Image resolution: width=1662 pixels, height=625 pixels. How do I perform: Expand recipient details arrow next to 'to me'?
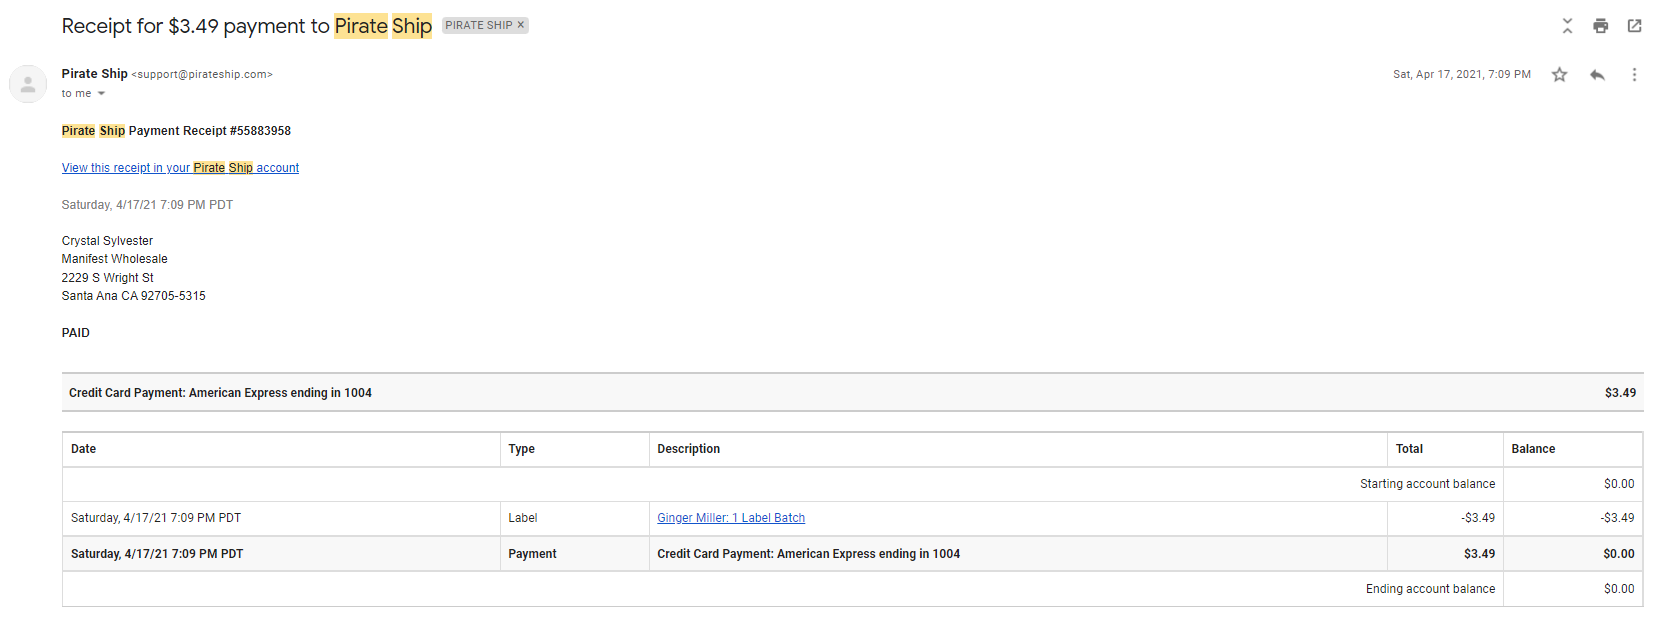pos(101,94)
